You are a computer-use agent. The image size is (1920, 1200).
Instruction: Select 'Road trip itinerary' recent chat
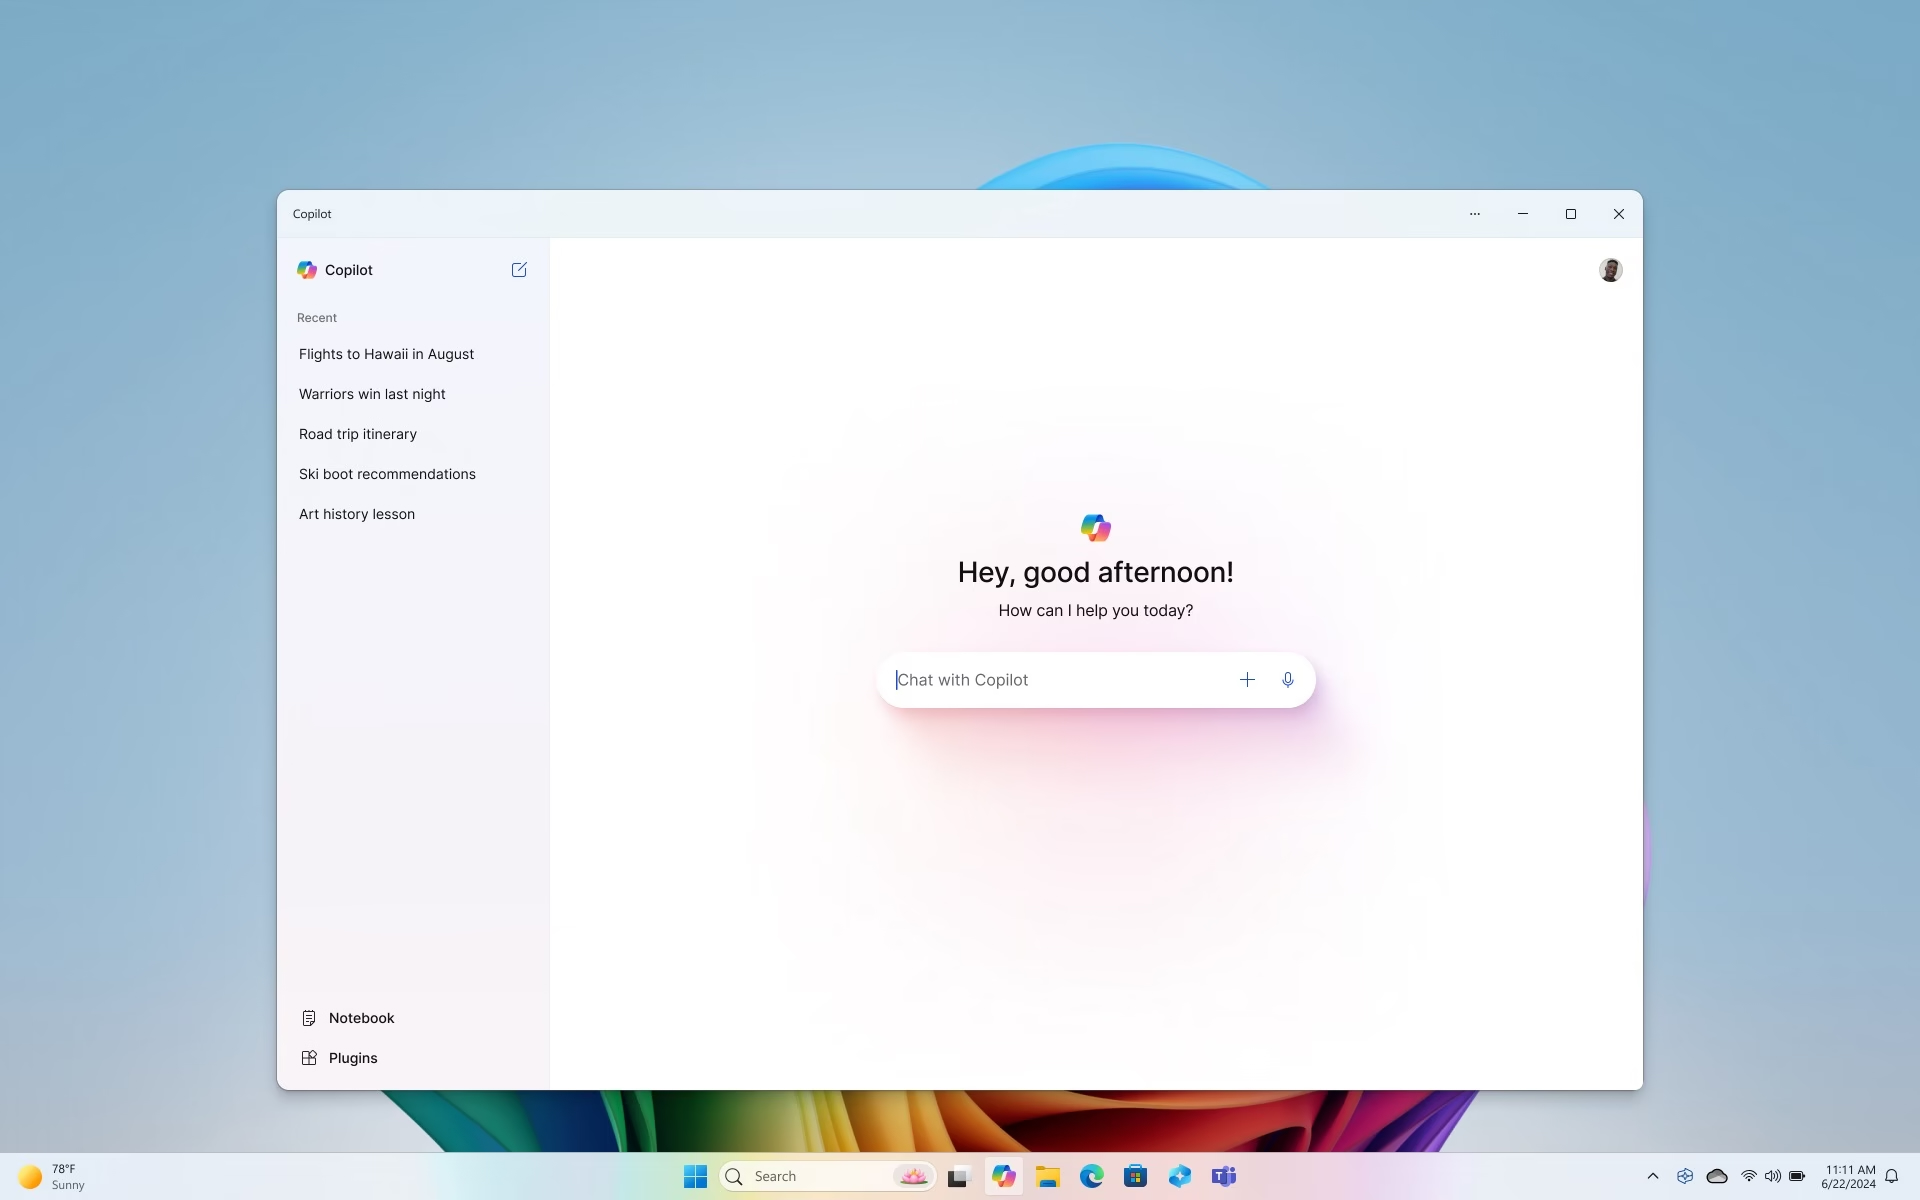tap(357, 434)
